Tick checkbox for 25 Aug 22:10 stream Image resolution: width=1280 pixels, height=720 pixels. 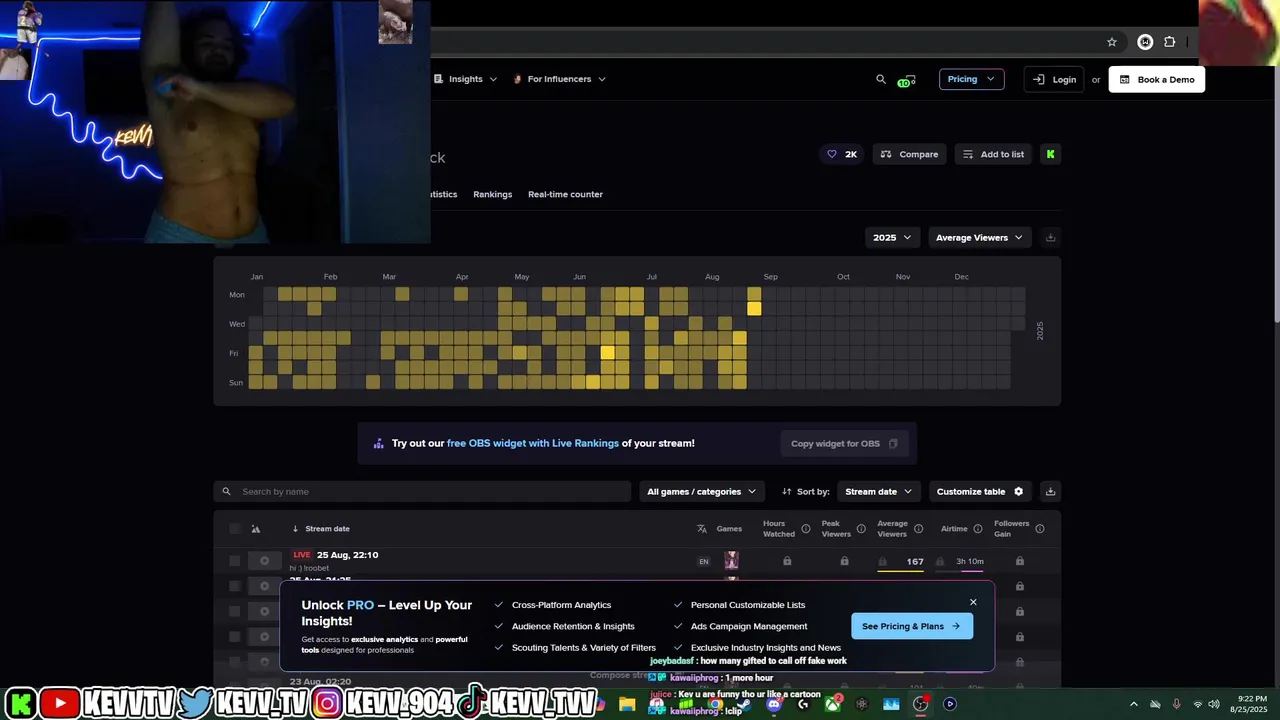(x=235, y=561)
